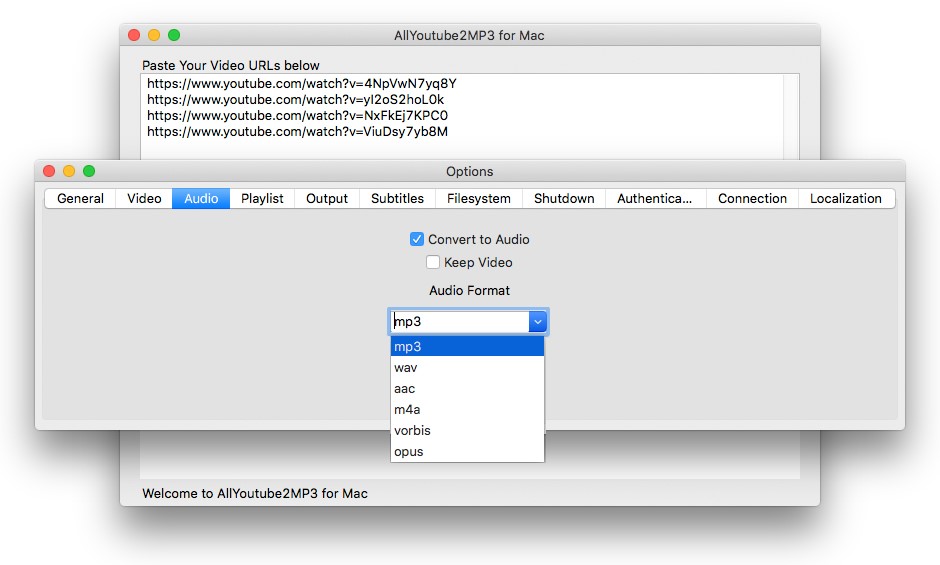Click the URL ending in 4NpVwN7yq8Y
The image size is (940, 565).
tap(302, 83)
